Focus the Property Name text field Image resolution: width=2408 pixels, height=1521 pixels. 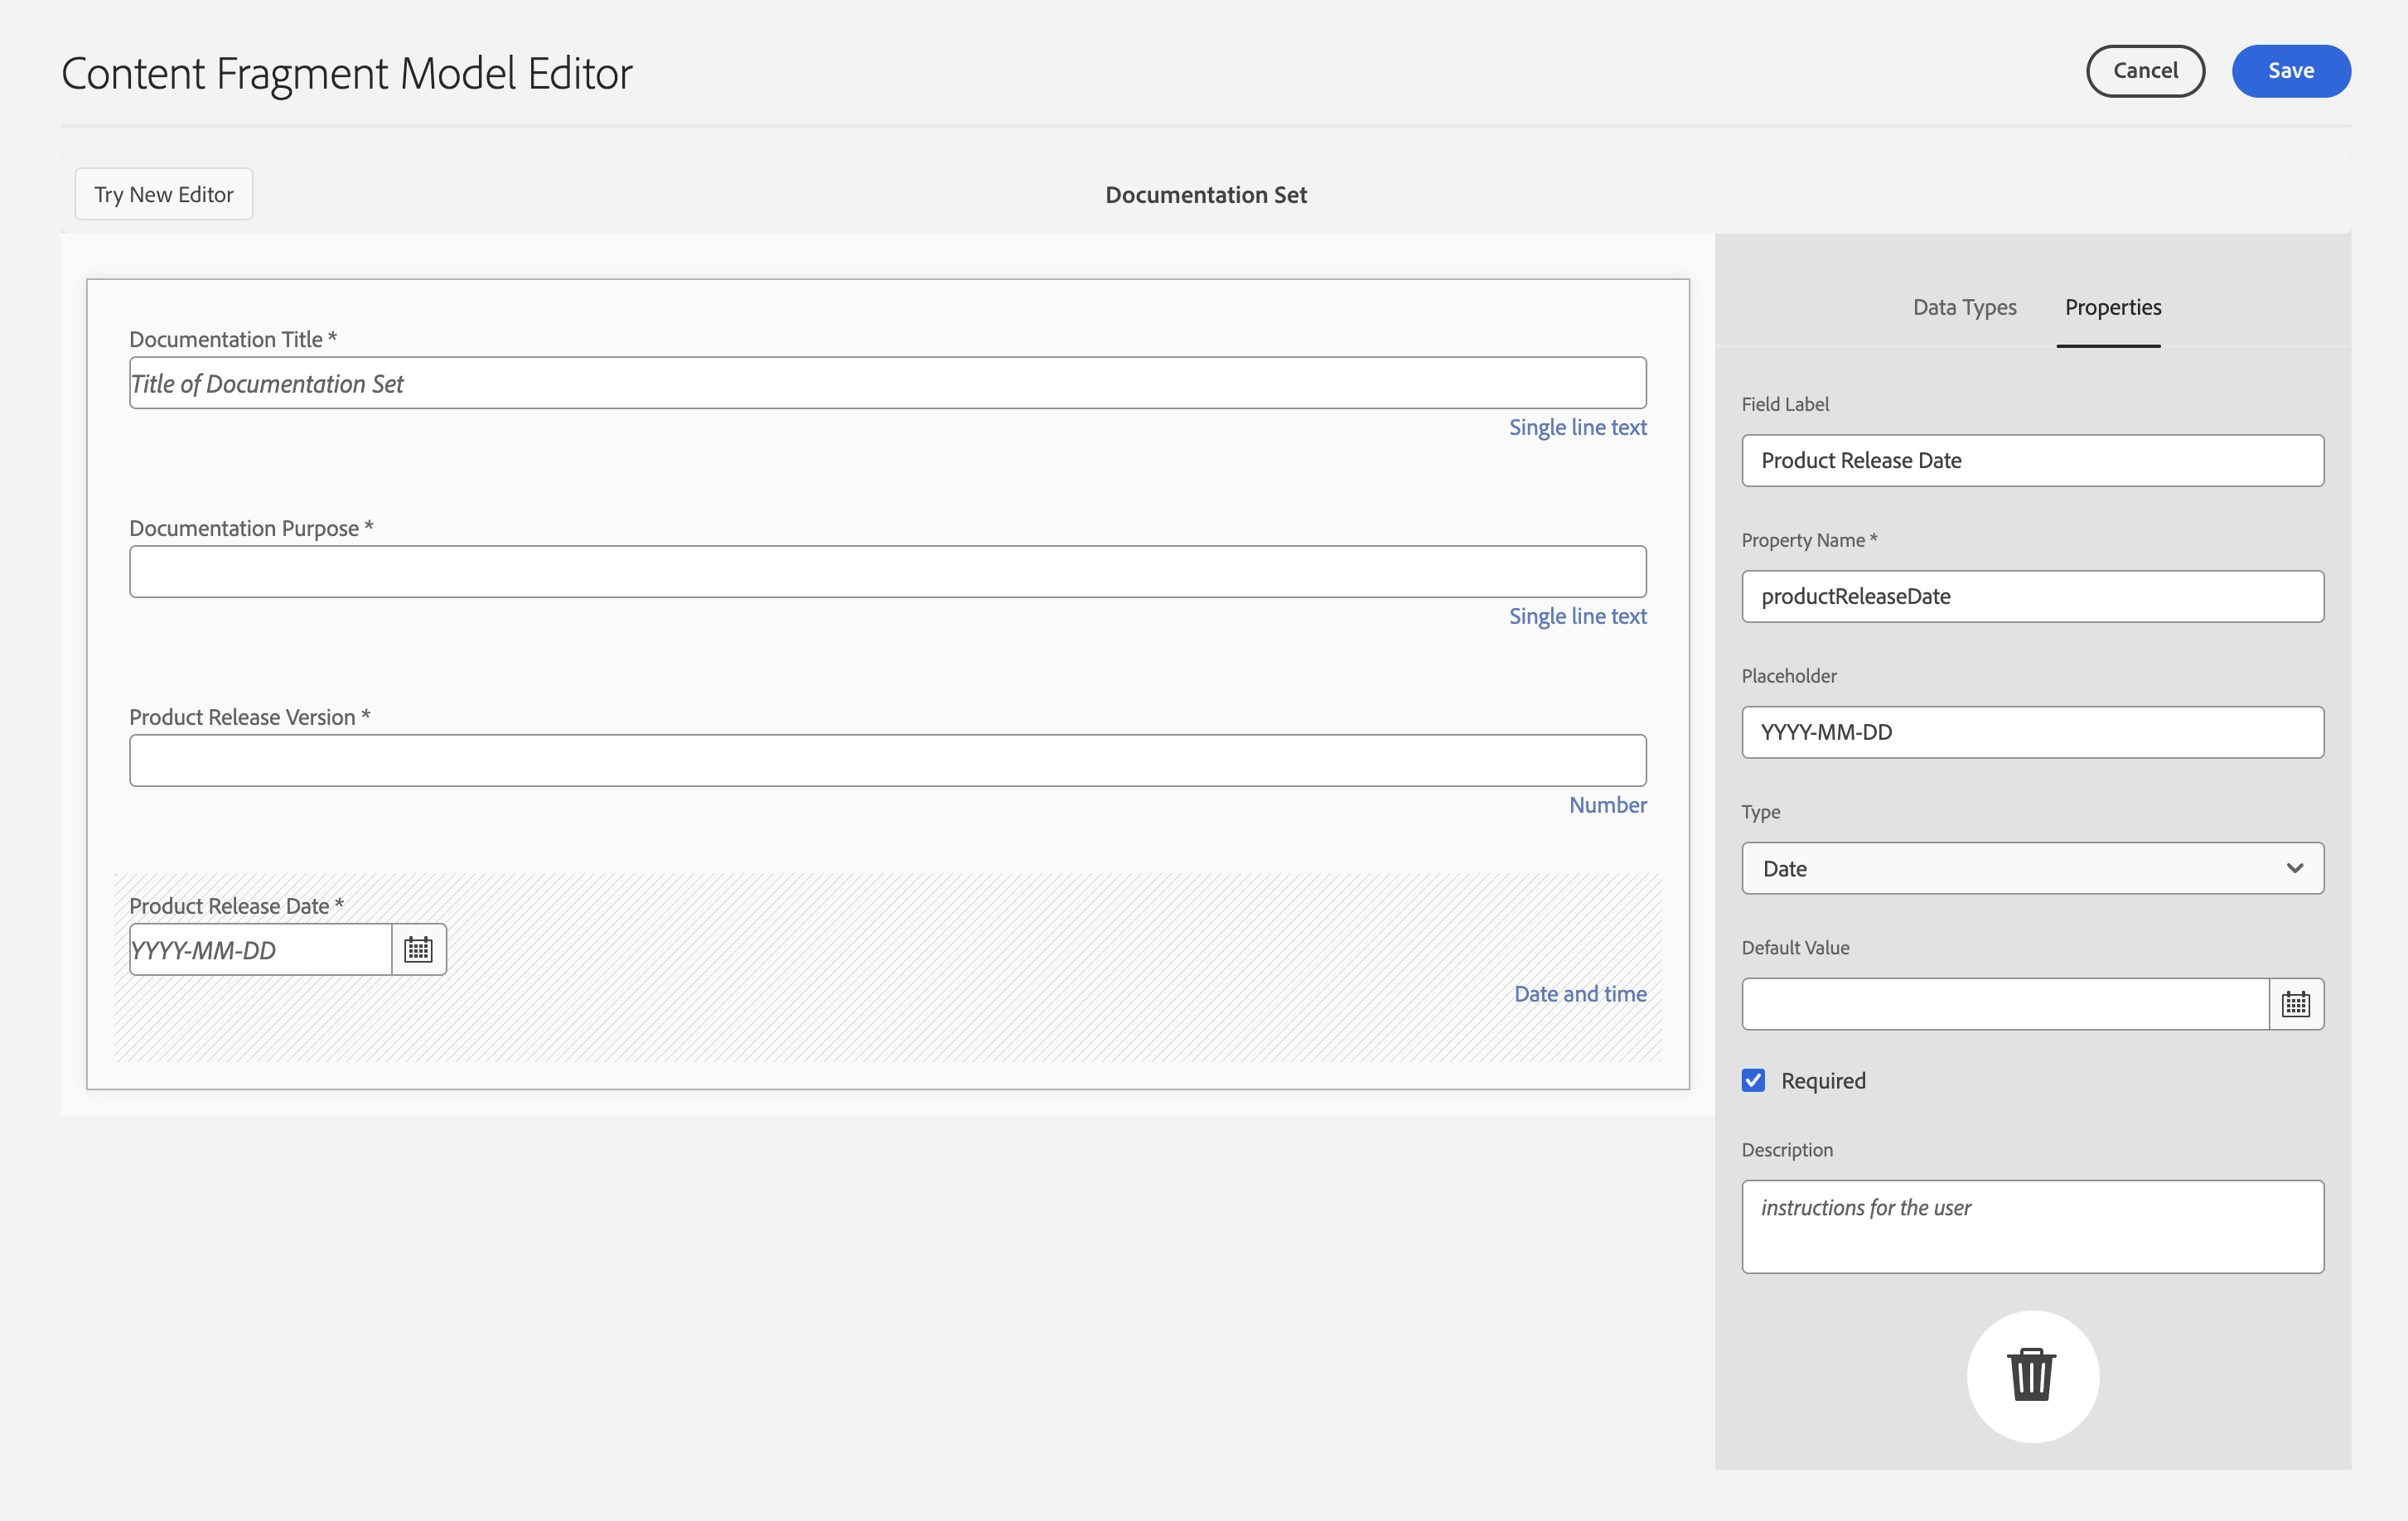2031,596
